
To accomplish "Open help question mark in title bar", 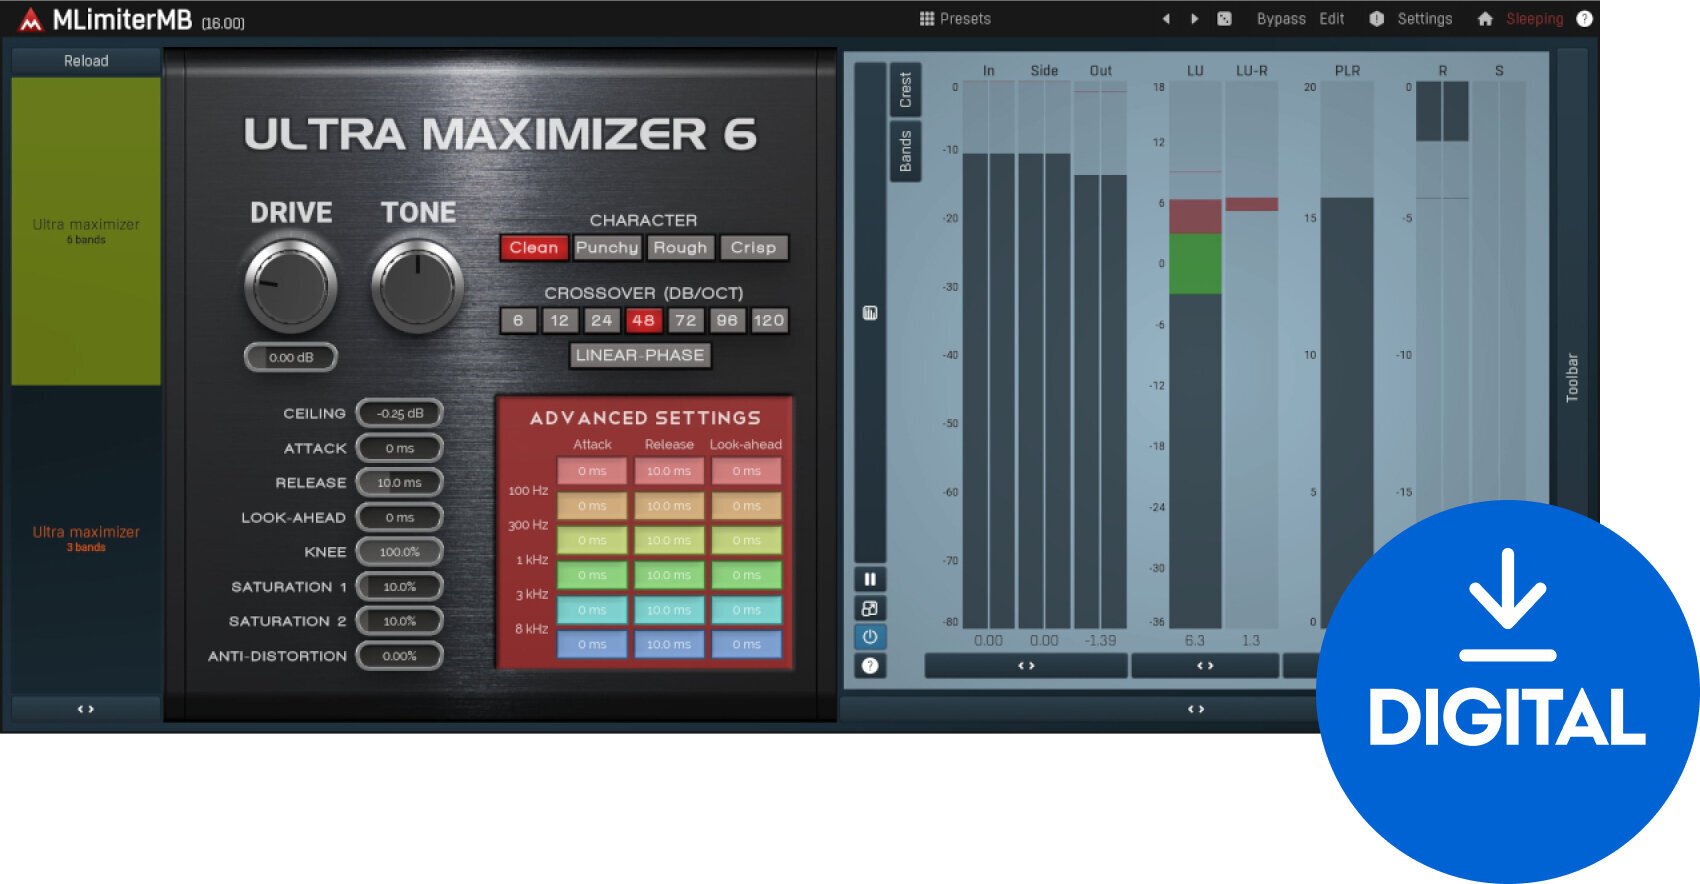I will (1584, 18).
